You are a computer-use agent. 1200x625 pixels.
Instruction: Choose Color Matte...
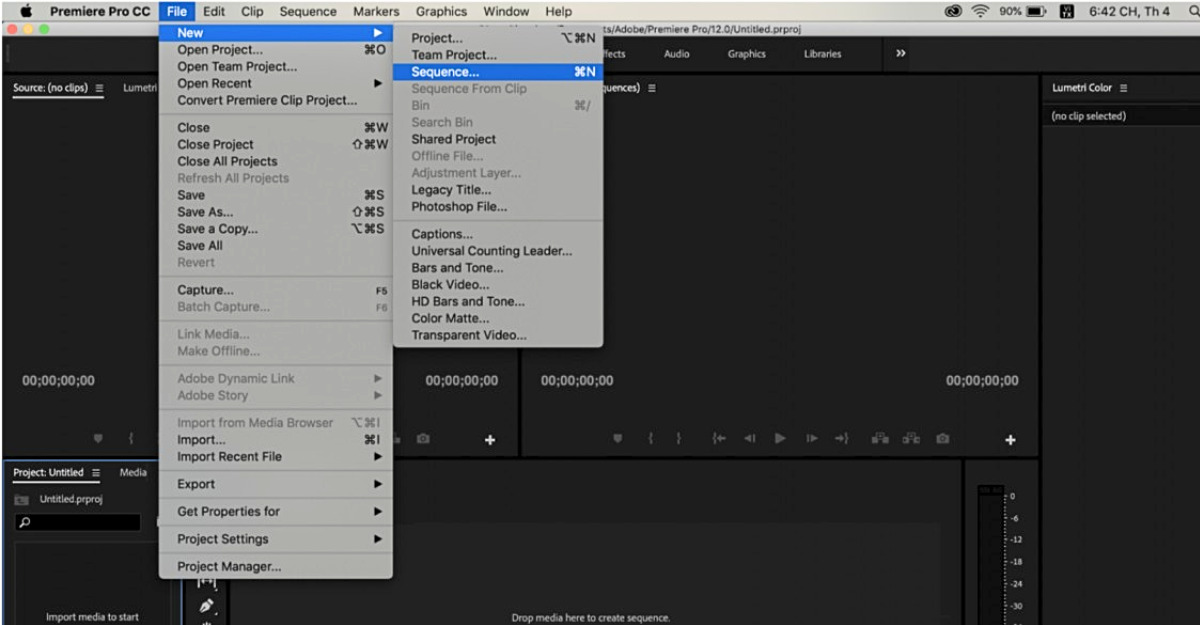(498, 318)
